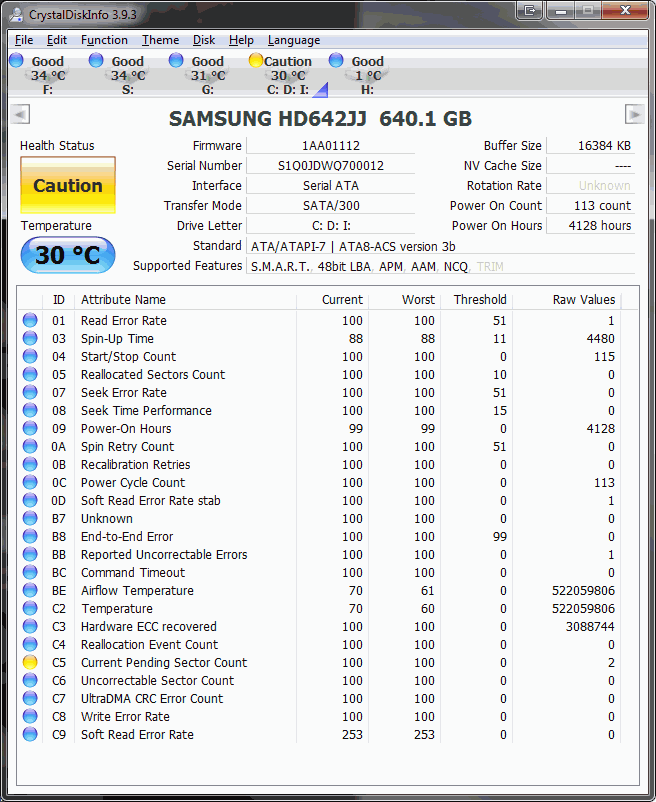Click the Transfer Mode field SATA/300
Viewport: 656px width, 802px height.
pos(331,206)
